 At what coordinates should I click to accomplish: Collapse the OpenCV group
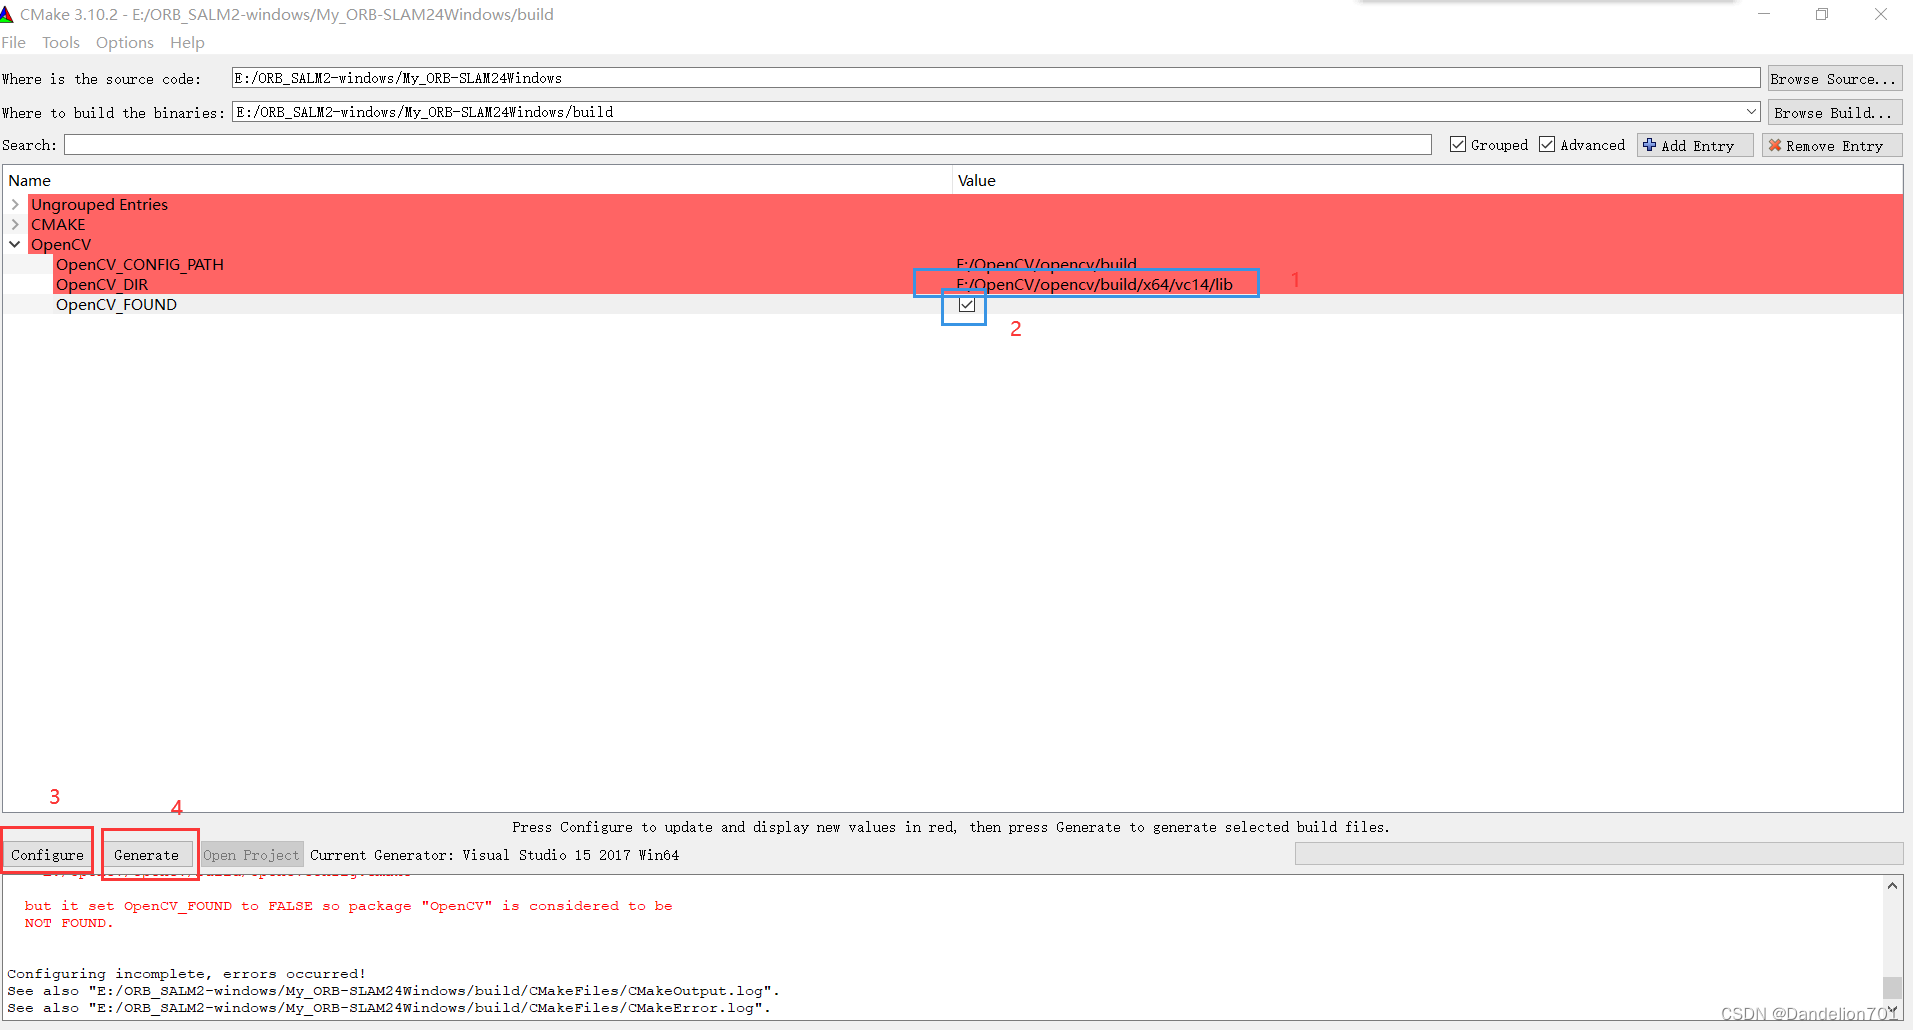15,244
